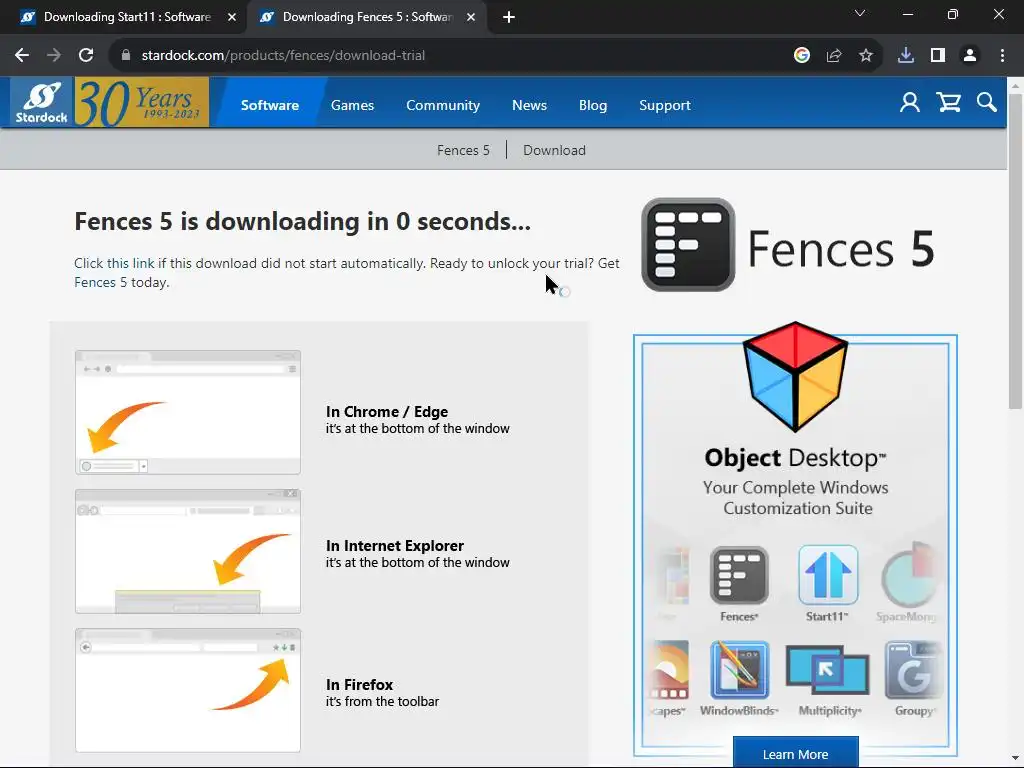Viewport: 1024px width, 768px height.
Task: Click the page vertical scrollbar thumb
Action: pyautogui.click(x=1015, y=251)
